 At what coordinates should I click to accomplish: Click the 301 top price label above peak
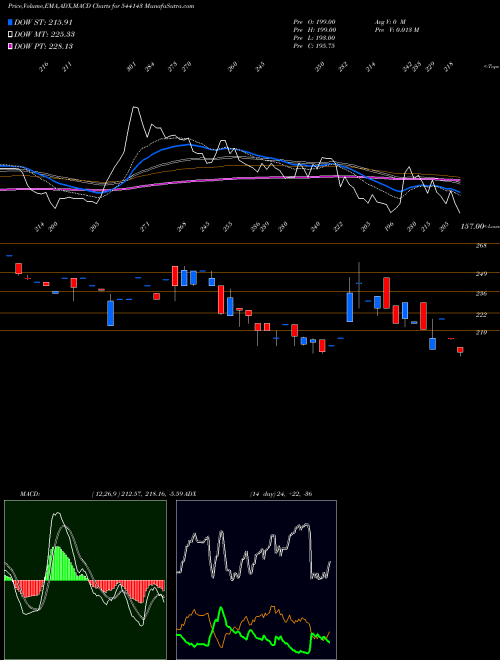coord(132,67)
